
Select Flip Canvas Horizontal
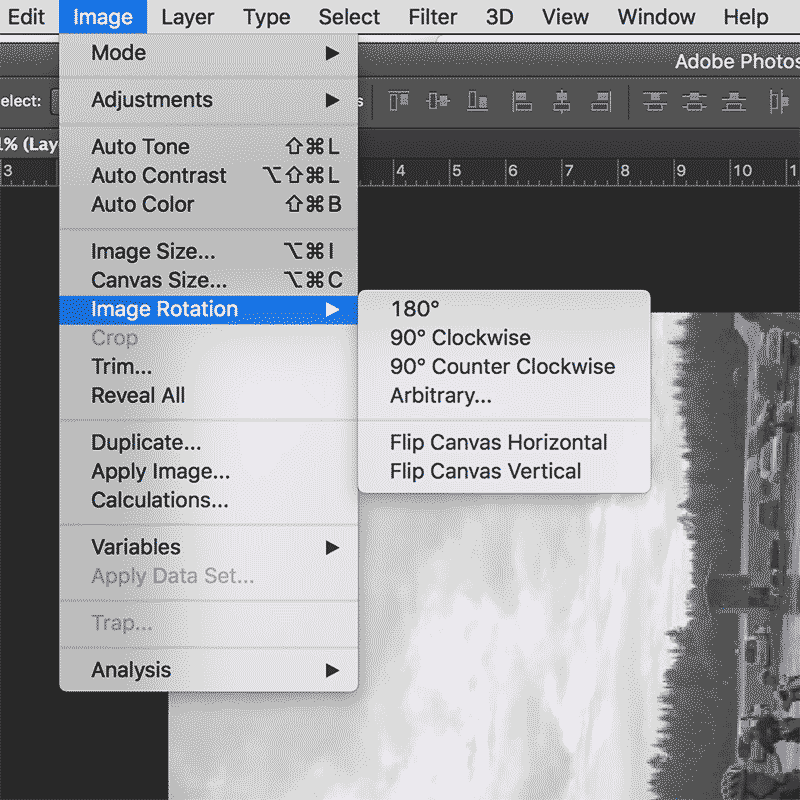pos(498,442)
